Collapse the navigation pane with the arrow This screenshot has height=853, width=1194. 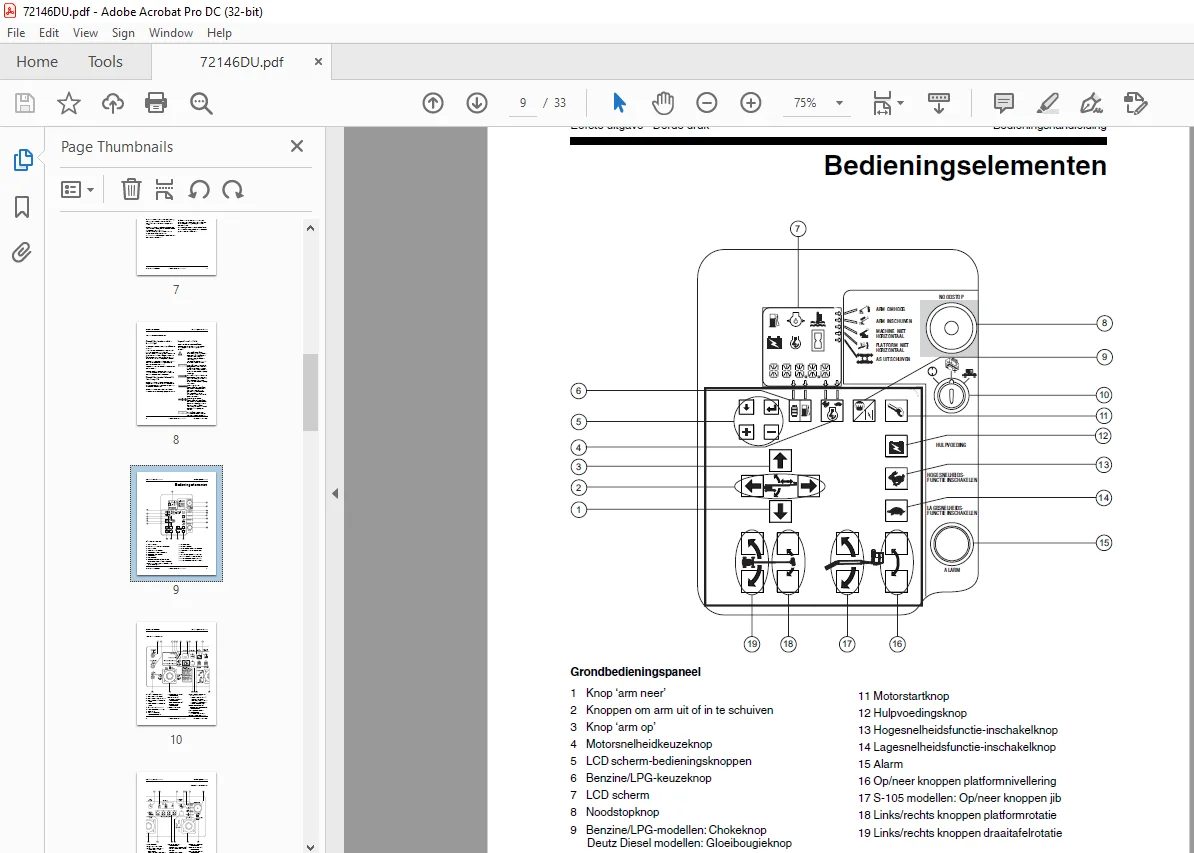coord(335,494)
